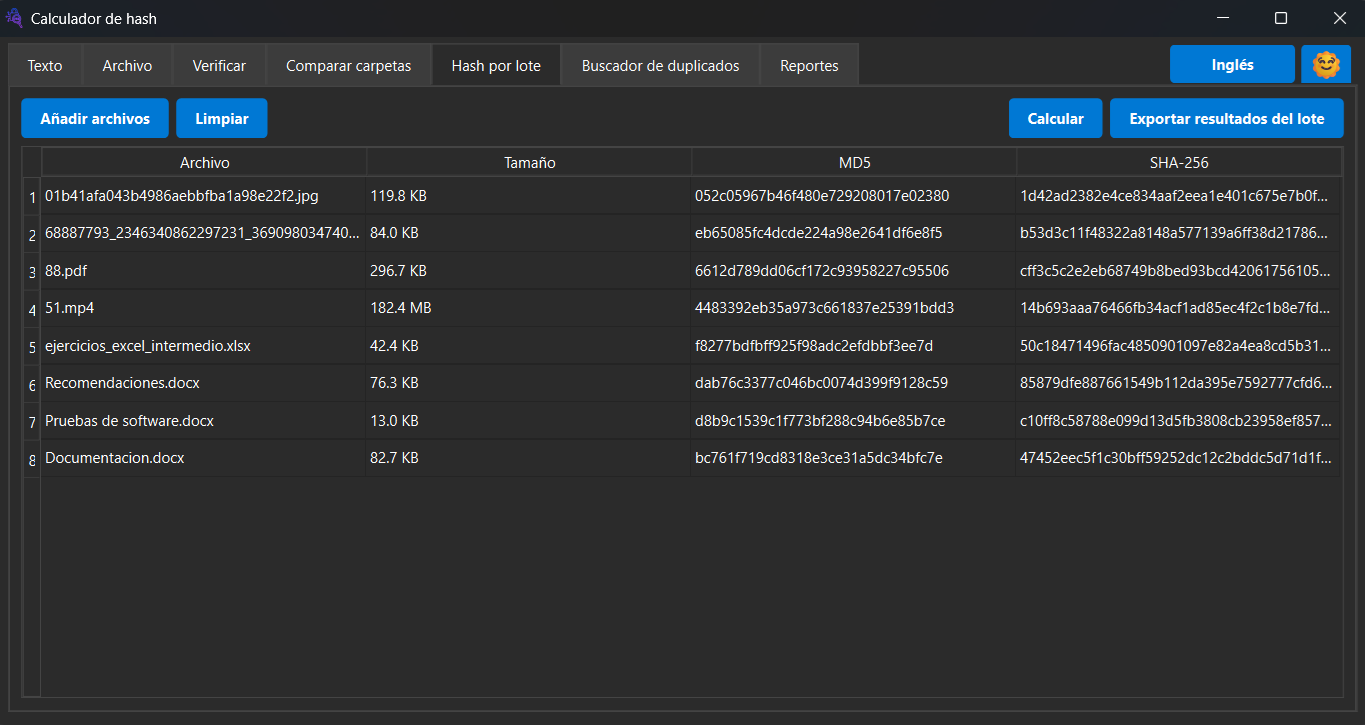
Task: Click the sun face theme toggle icon
Action: (x=1326, y=65)
